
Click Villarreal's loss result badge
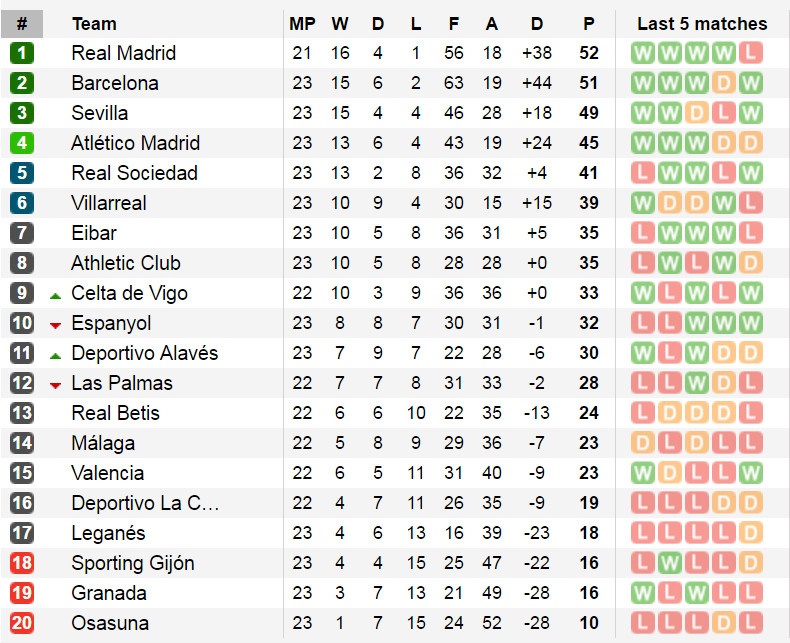750,203
